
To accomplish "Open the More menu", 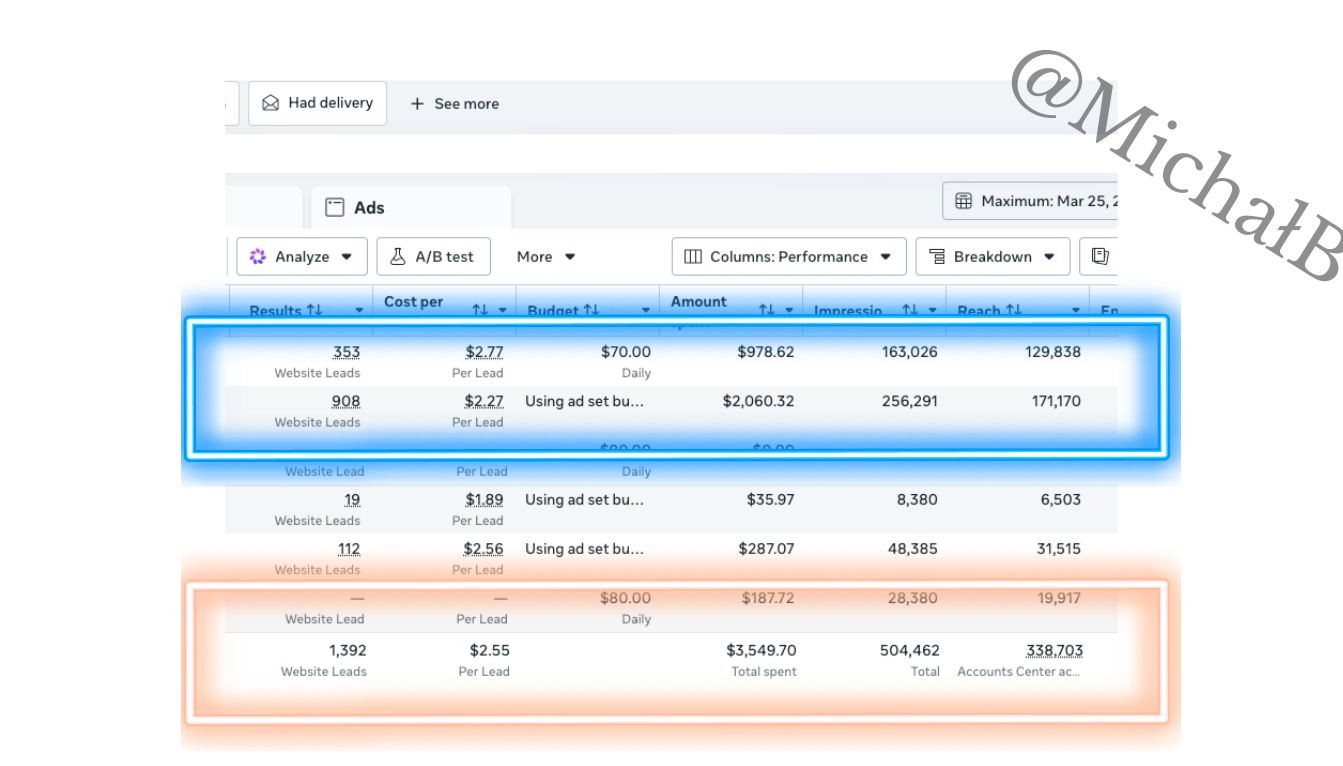I will [x=546, y=257].
